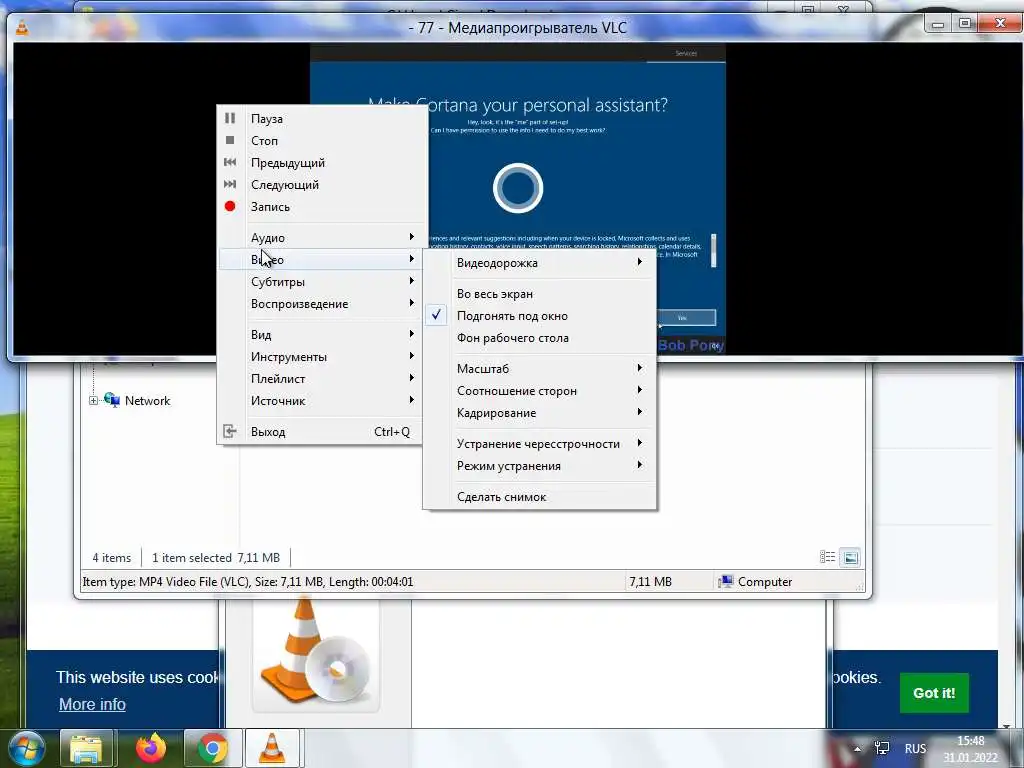1024x768 pixels.
Task: Click the Network icon in Explorer tree
Action: 112,400
